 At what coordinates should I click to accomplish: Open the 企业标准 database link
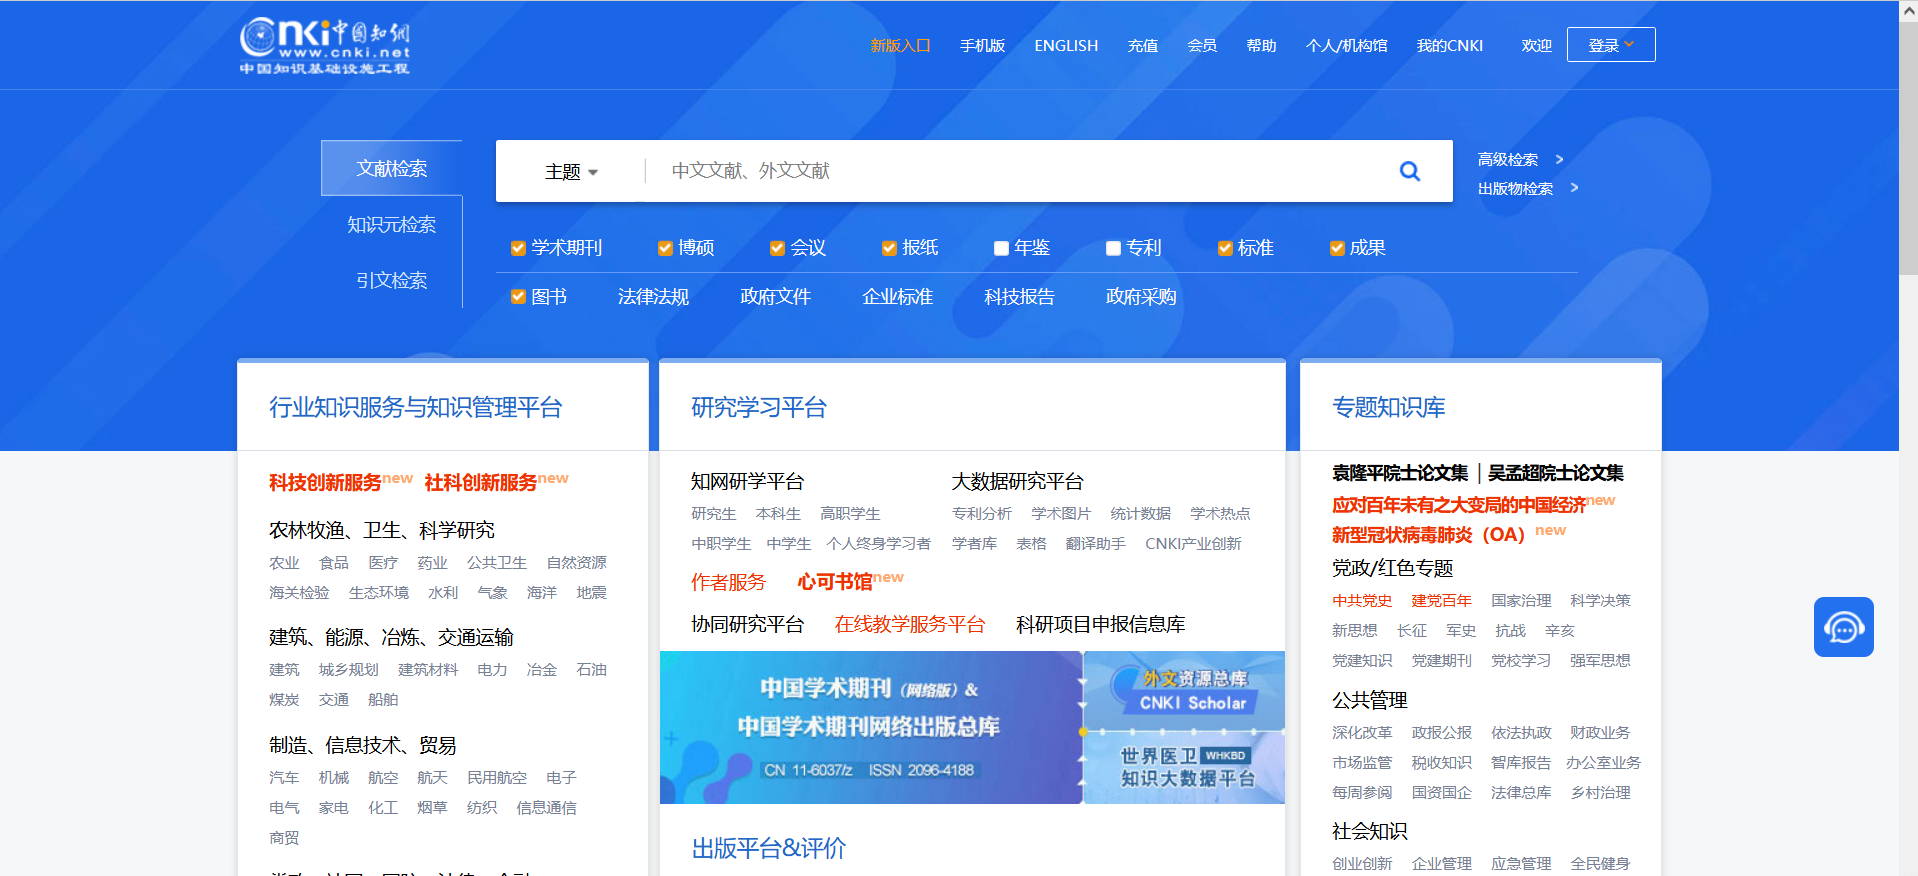tap(897, 297)
